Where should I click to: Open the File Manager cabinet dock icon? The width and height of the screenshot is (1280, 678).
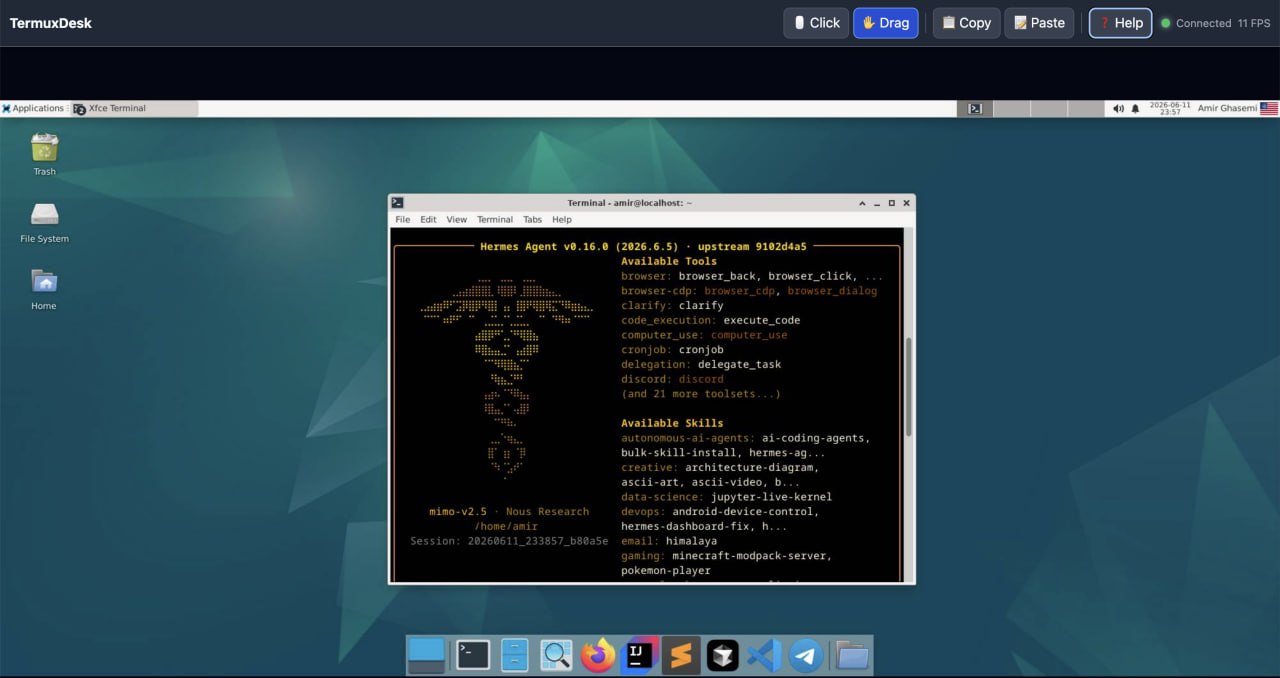tap(514, 656)
